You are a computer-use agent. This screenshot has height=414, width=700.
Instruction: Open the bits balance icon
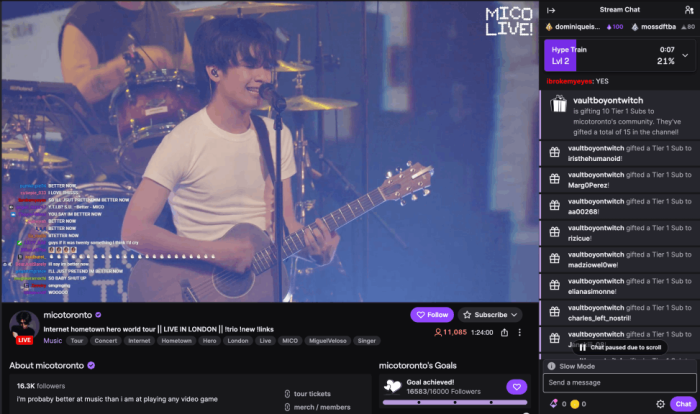click(554, 404)
